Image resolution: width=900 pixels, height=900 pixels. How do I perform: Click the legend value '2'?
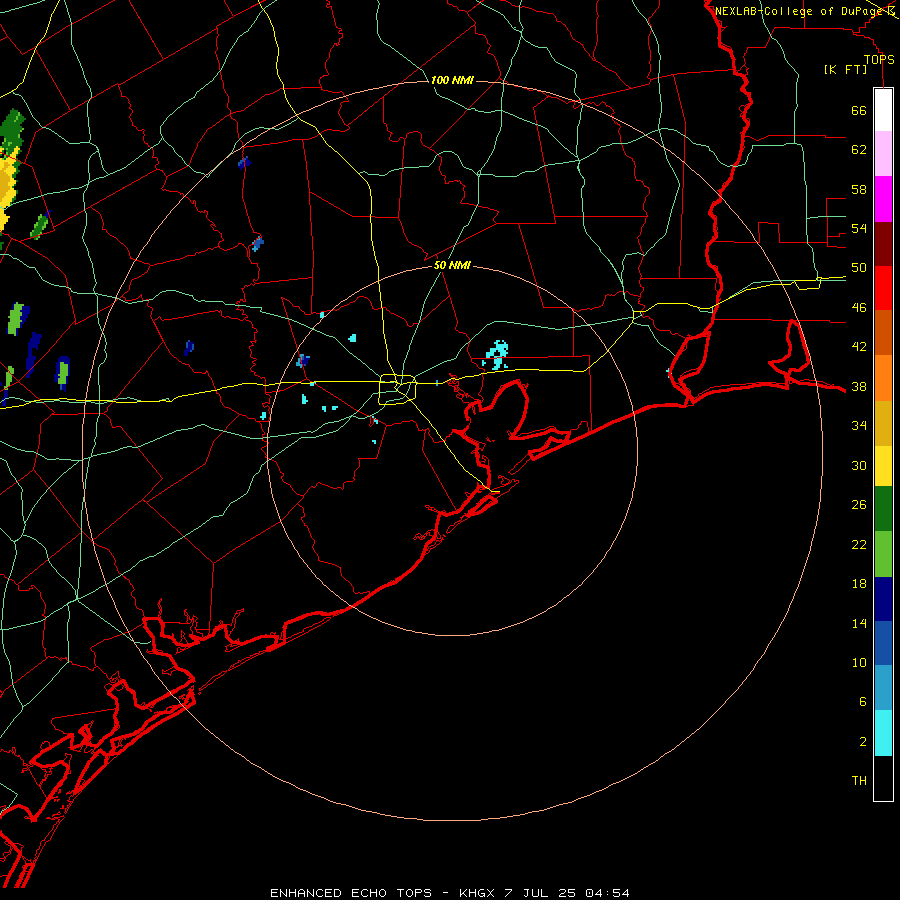[x=862, y=742]
